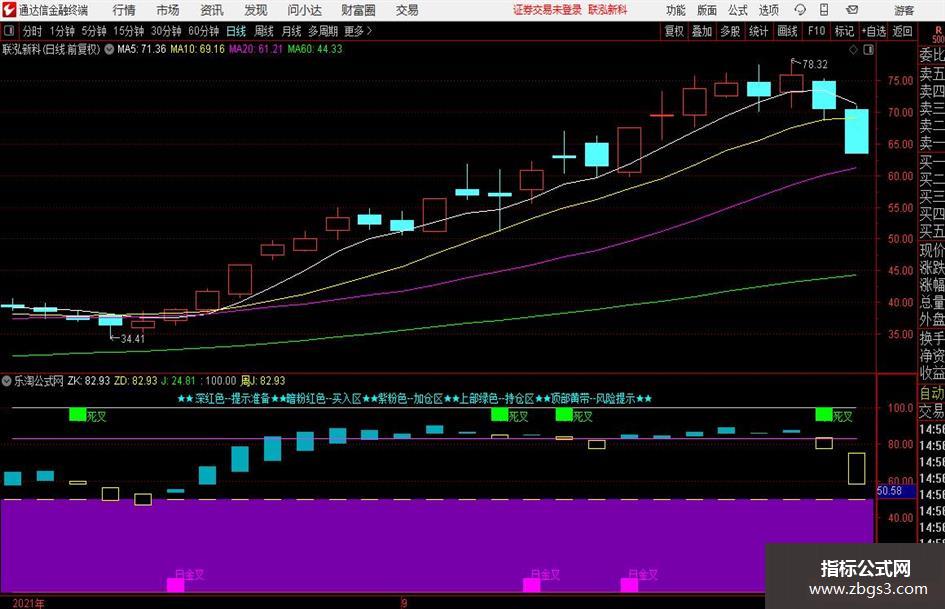Open the 选项 menu
The height and width of the screenshot is (609, 945).
(x=768, y=10)
